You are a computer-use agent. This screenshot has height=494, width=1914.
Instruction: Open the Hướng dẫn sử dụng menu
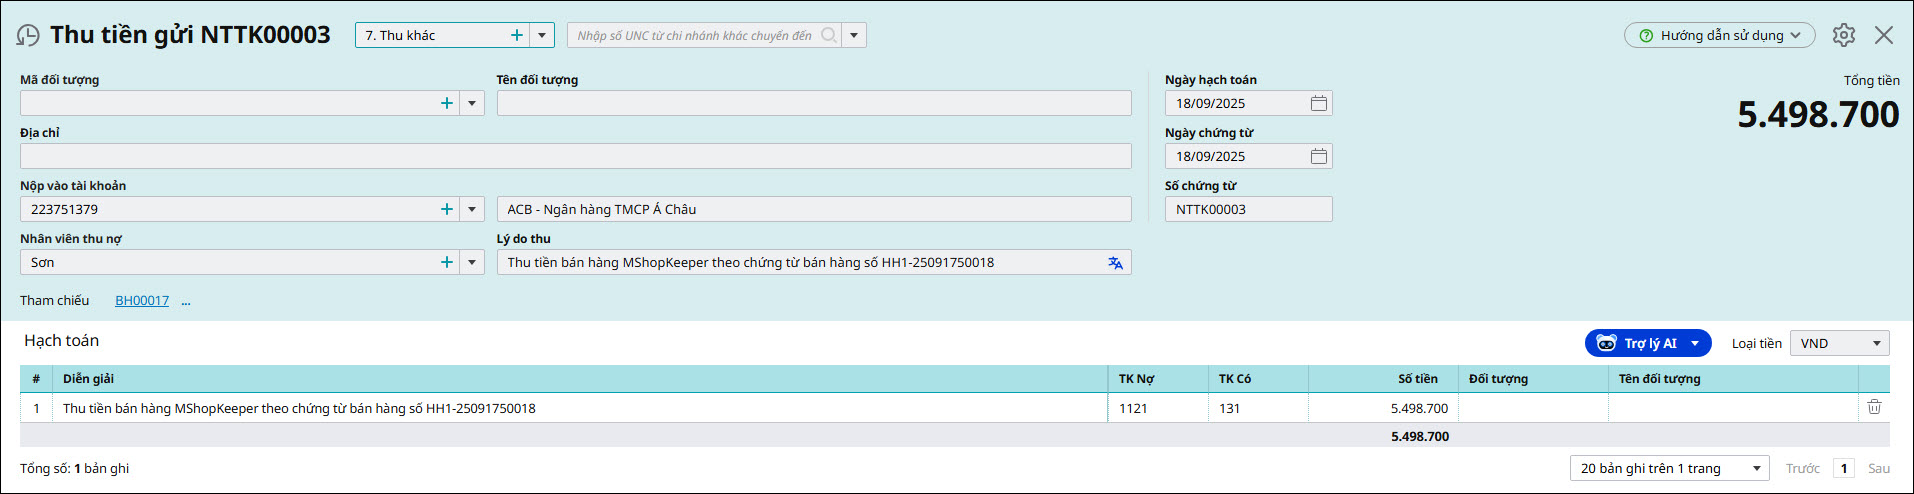1718,35
